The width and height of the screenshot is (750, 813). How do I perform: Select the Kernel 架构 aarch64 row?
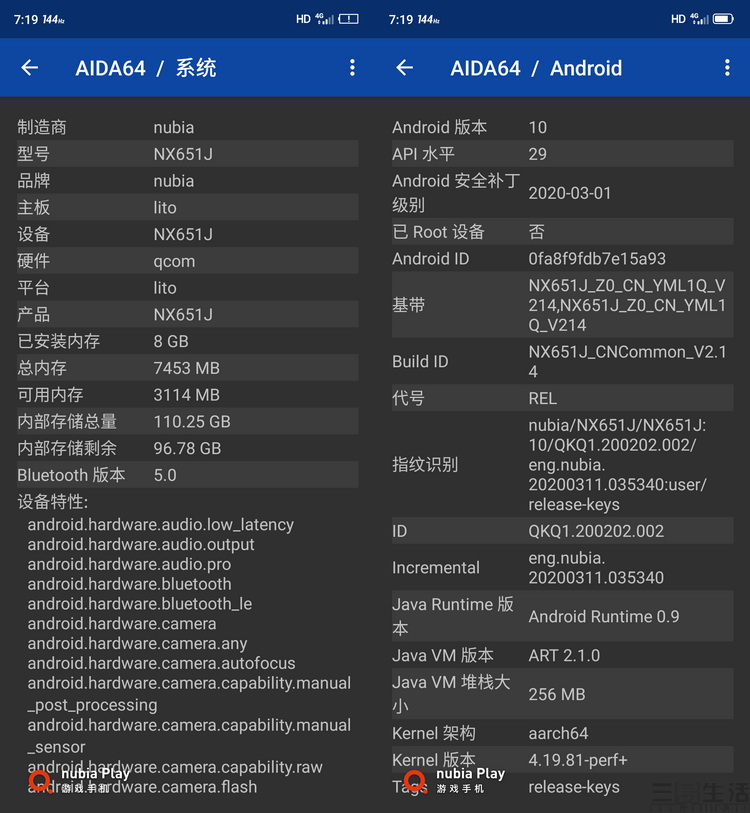(x=562, y=733)
